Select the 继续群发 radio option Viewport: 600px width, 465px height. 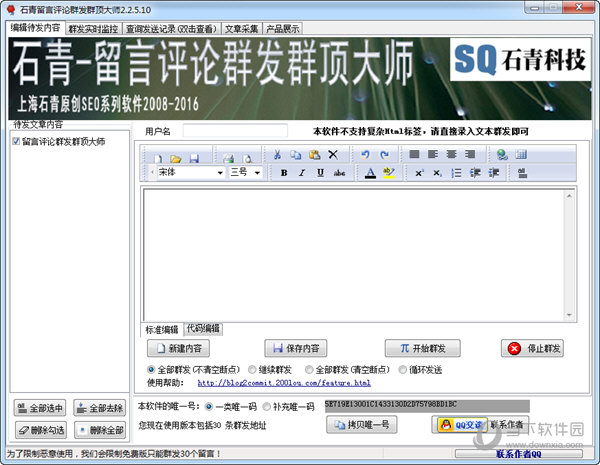(x=252, y=370)
